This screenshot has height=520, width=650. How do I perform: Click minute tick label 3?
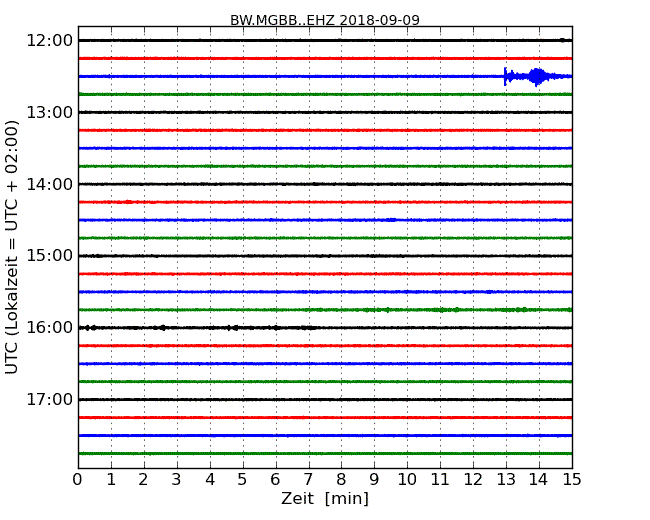177,480
